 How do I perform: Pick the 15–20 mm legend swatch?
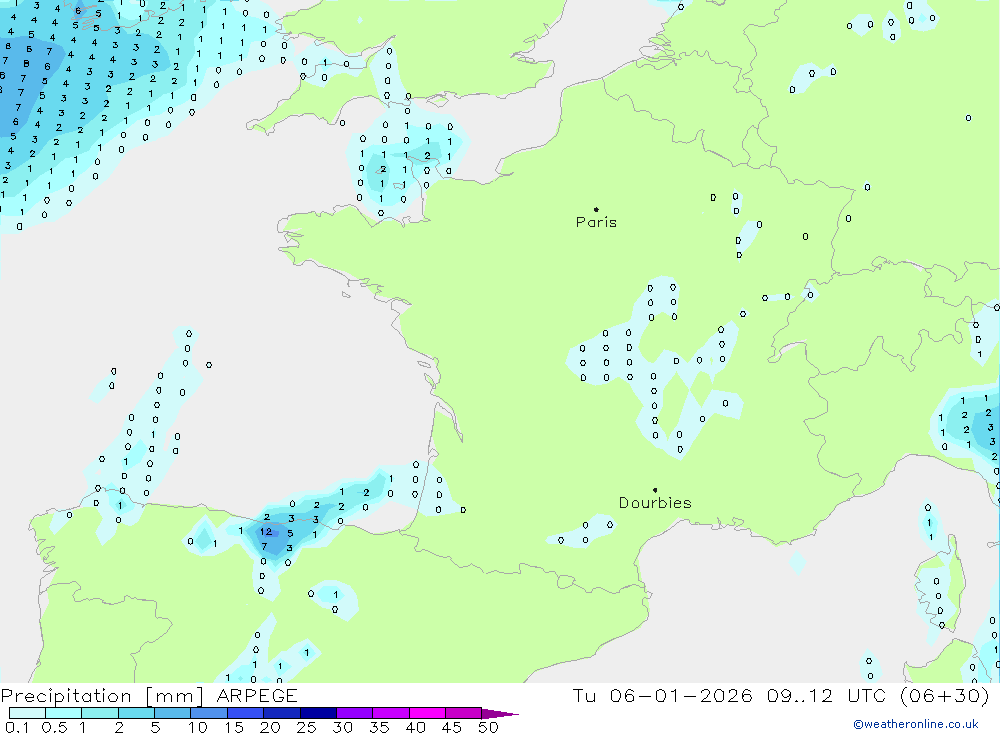(x=246, y=713)
